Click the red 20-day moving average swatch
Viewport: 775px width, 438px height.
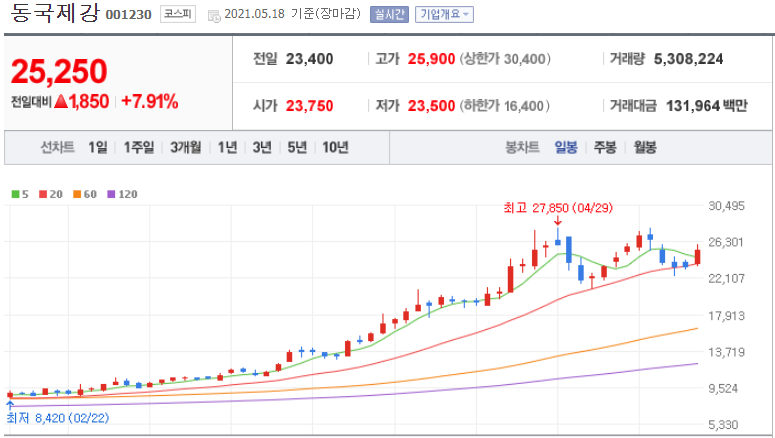tap(43, 194)
